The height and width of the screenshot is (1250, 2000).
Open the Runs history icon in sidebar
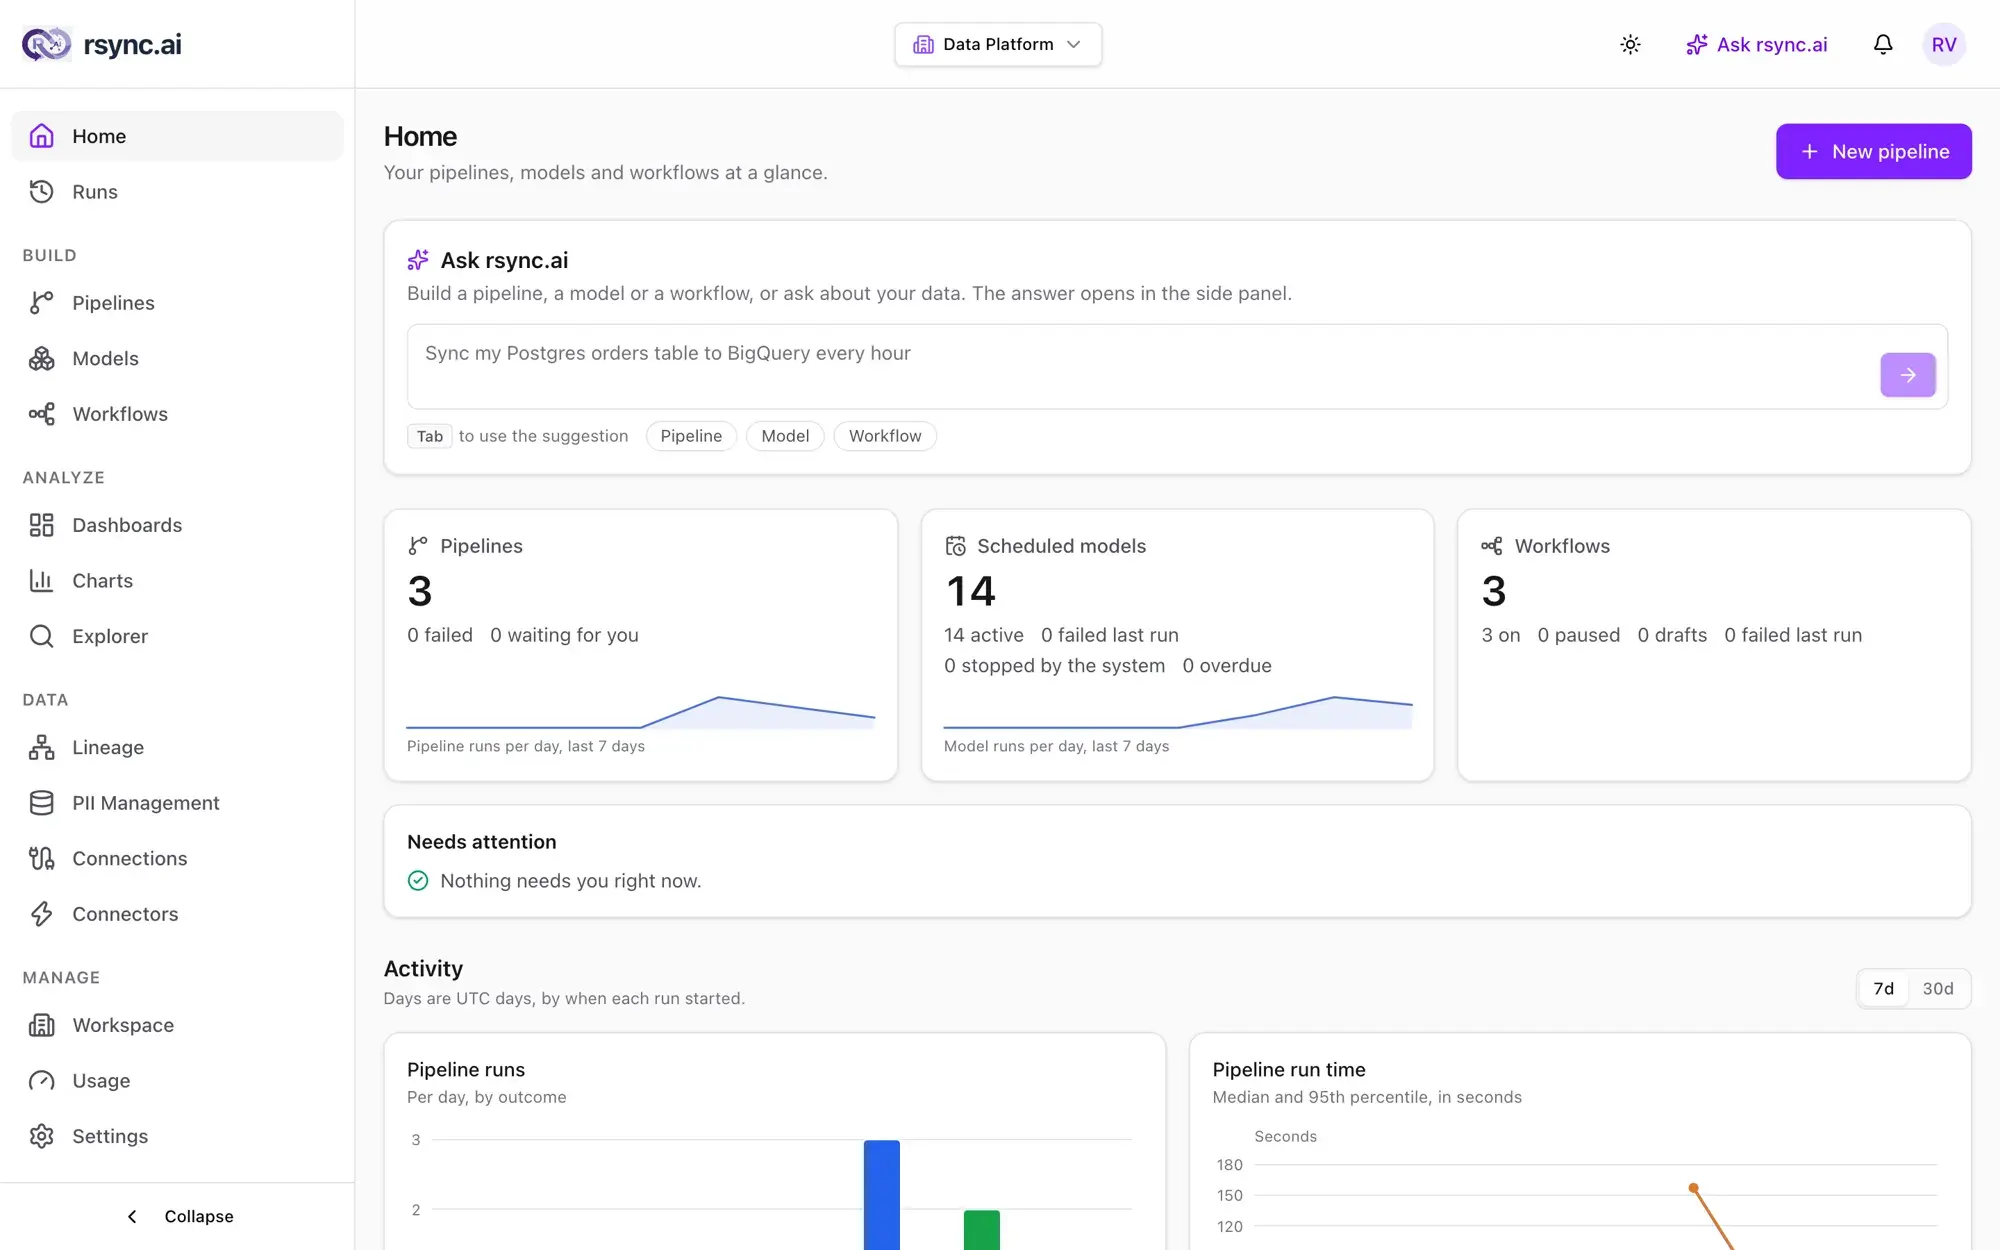click(x=41, y=191)
